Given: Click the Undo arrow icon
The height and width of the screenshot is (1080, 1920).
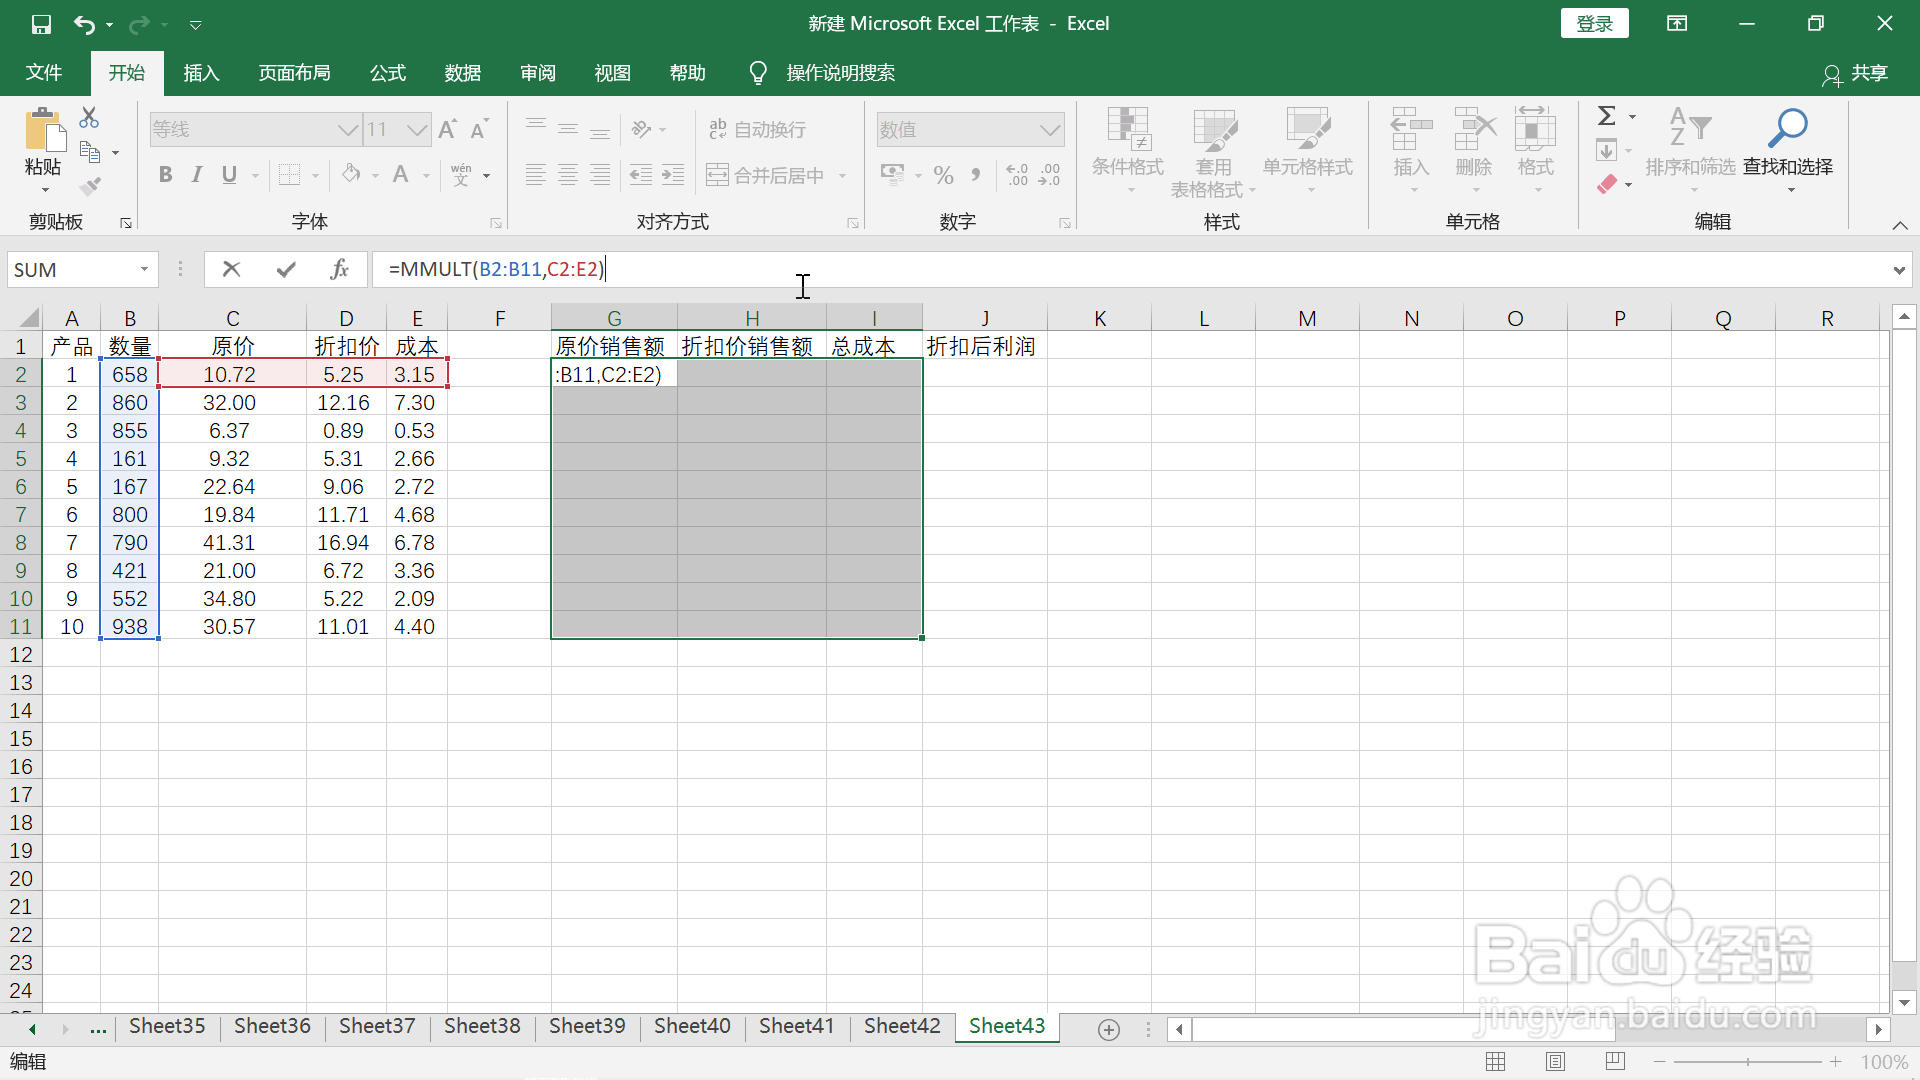Looking at the screenshot, I should coord(84,24).
